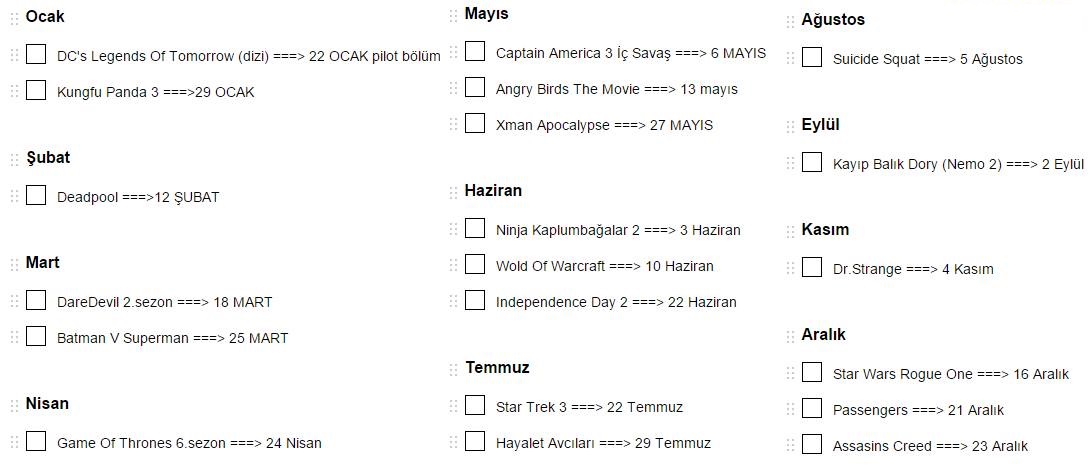Tick the Star Wars Rogue One checkbox
Viewport: 1092px width, 470px height.
click(812, 373)
